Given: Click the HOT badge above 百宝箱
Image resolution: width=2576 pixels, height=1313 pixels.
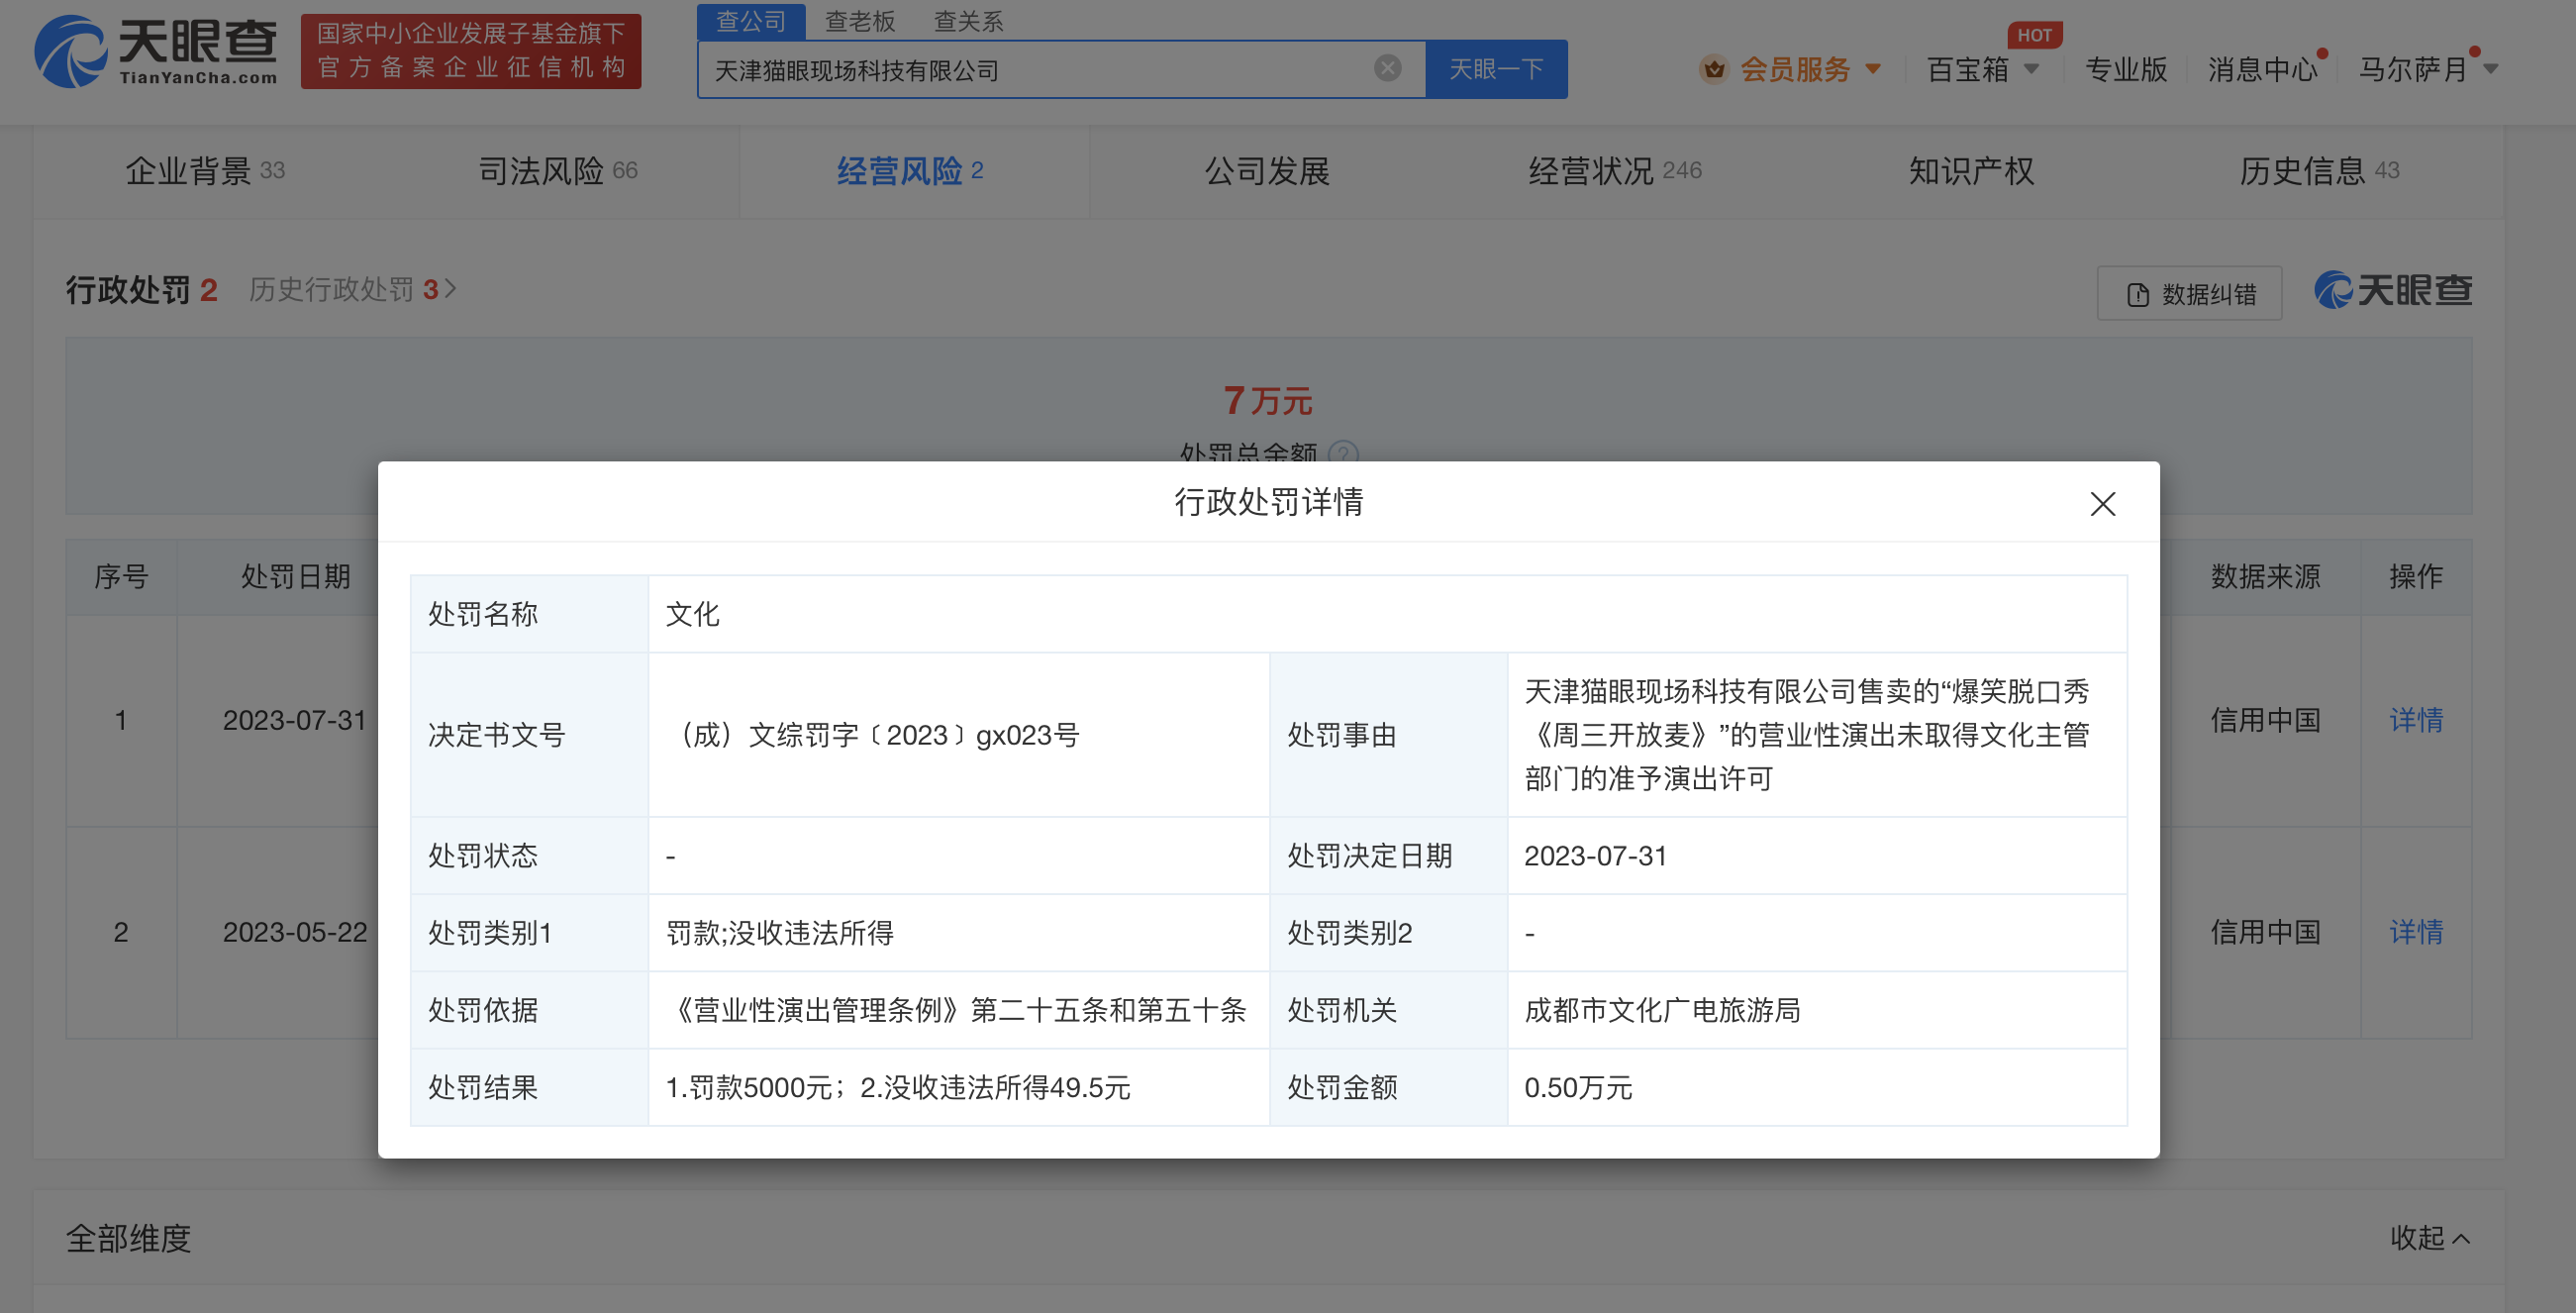Looking at the screenshot, I should click(x=2033, y=35).
